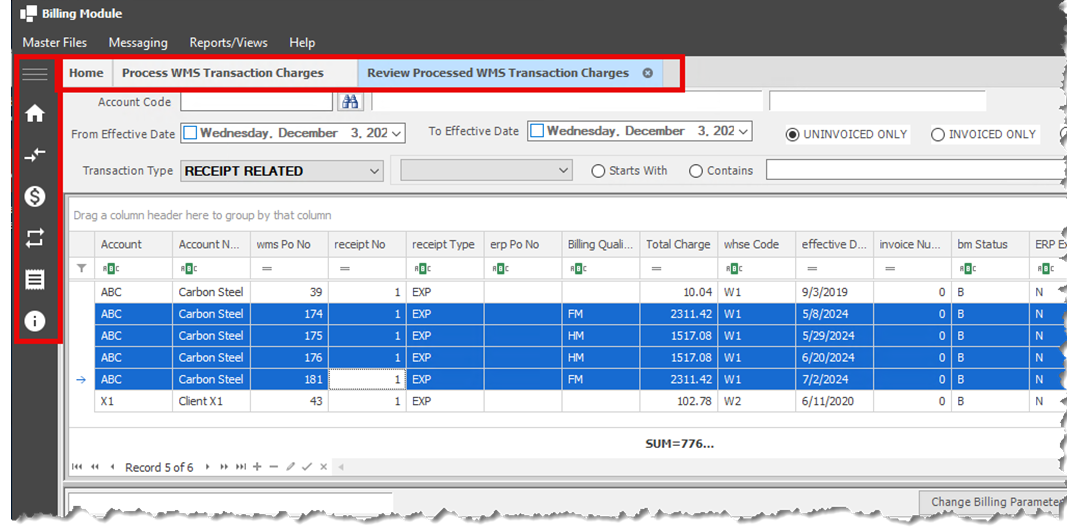
Task: Open the empty dropdown beside Transaction Type
Action: click(562, 171)
